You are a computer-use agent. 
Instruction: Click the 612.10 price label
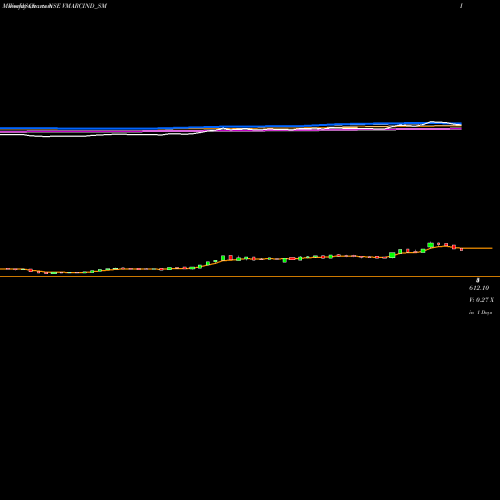pyautogui.click(x=479, y=288)
